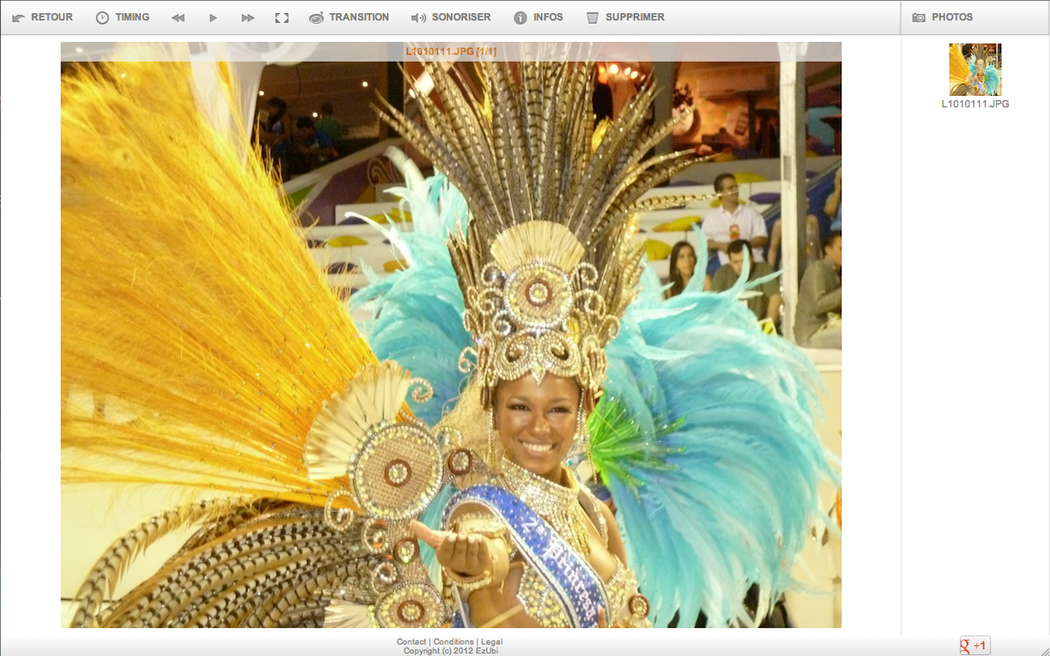Open the Contact link in footer
The image size is (1050, 656).
(411, 642)
